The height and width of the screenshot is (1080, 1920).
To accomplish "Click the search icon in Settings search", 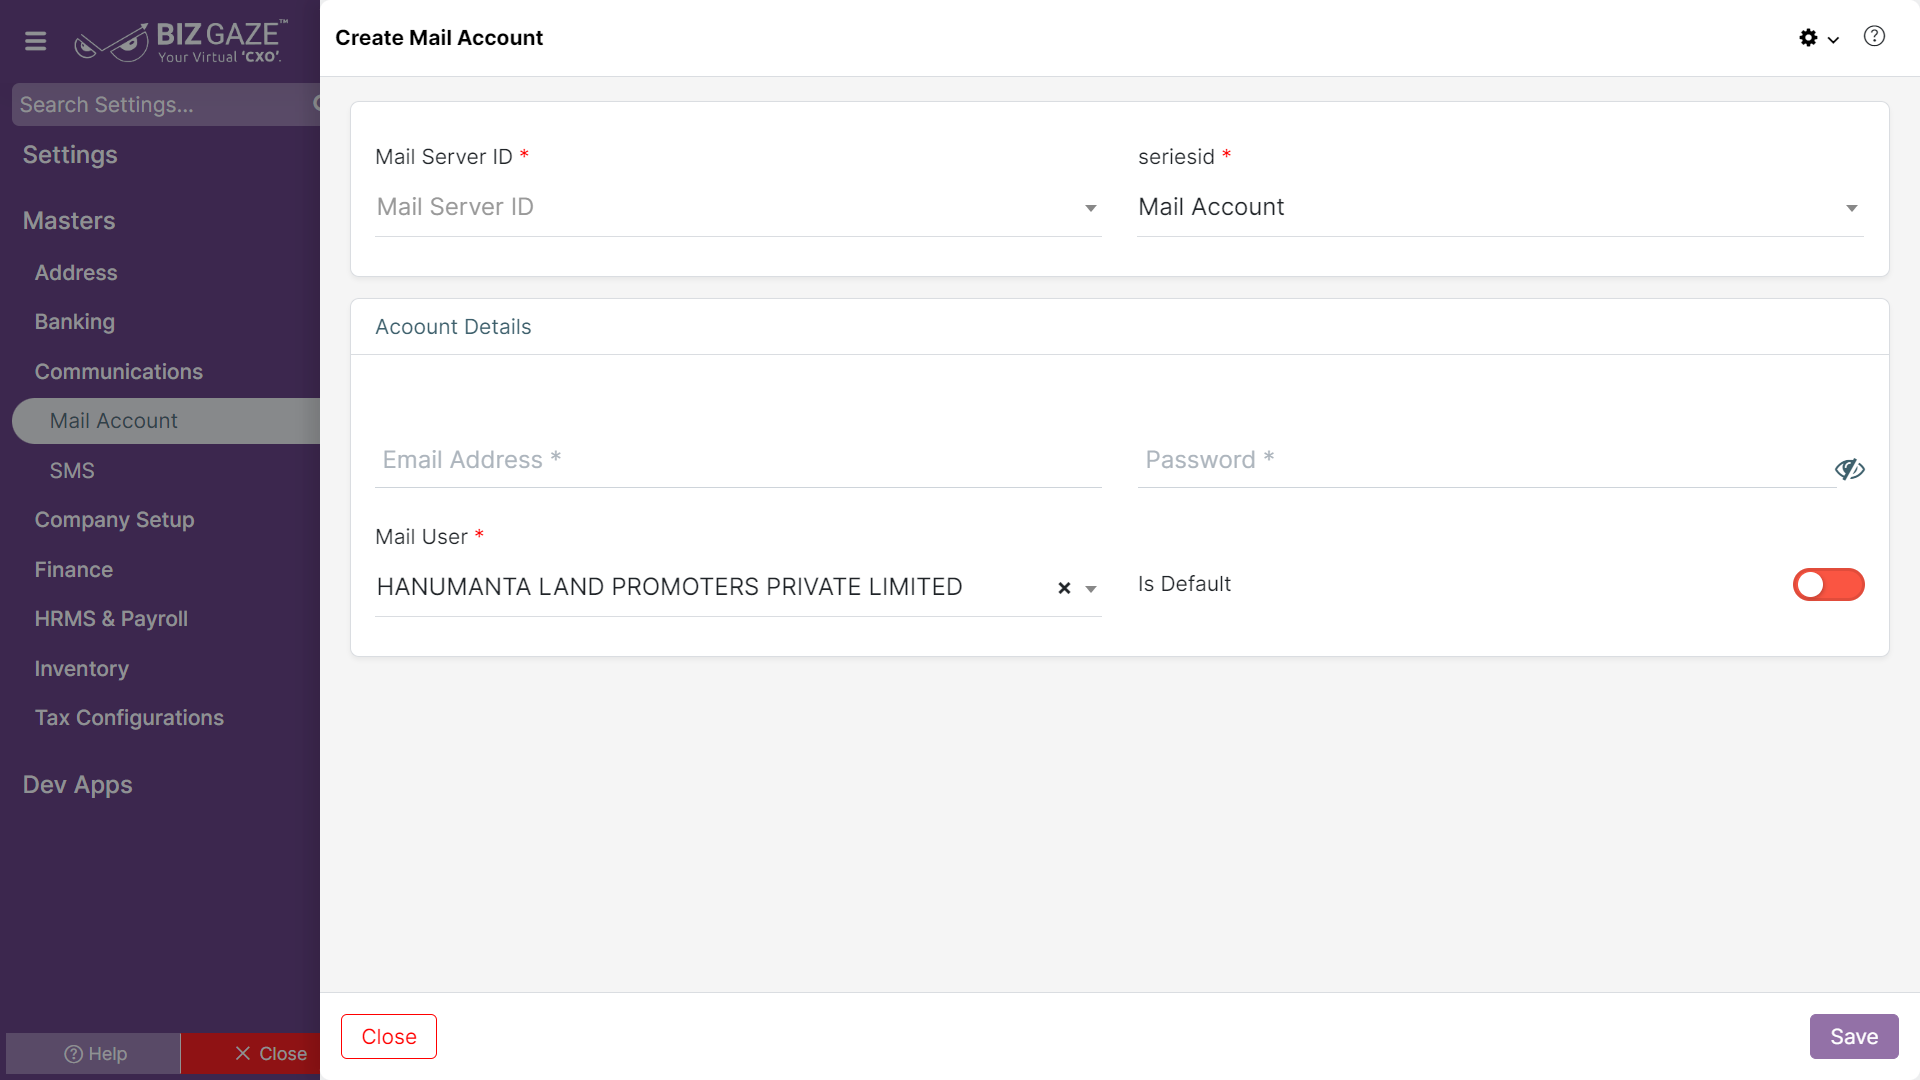I will 318,104.
